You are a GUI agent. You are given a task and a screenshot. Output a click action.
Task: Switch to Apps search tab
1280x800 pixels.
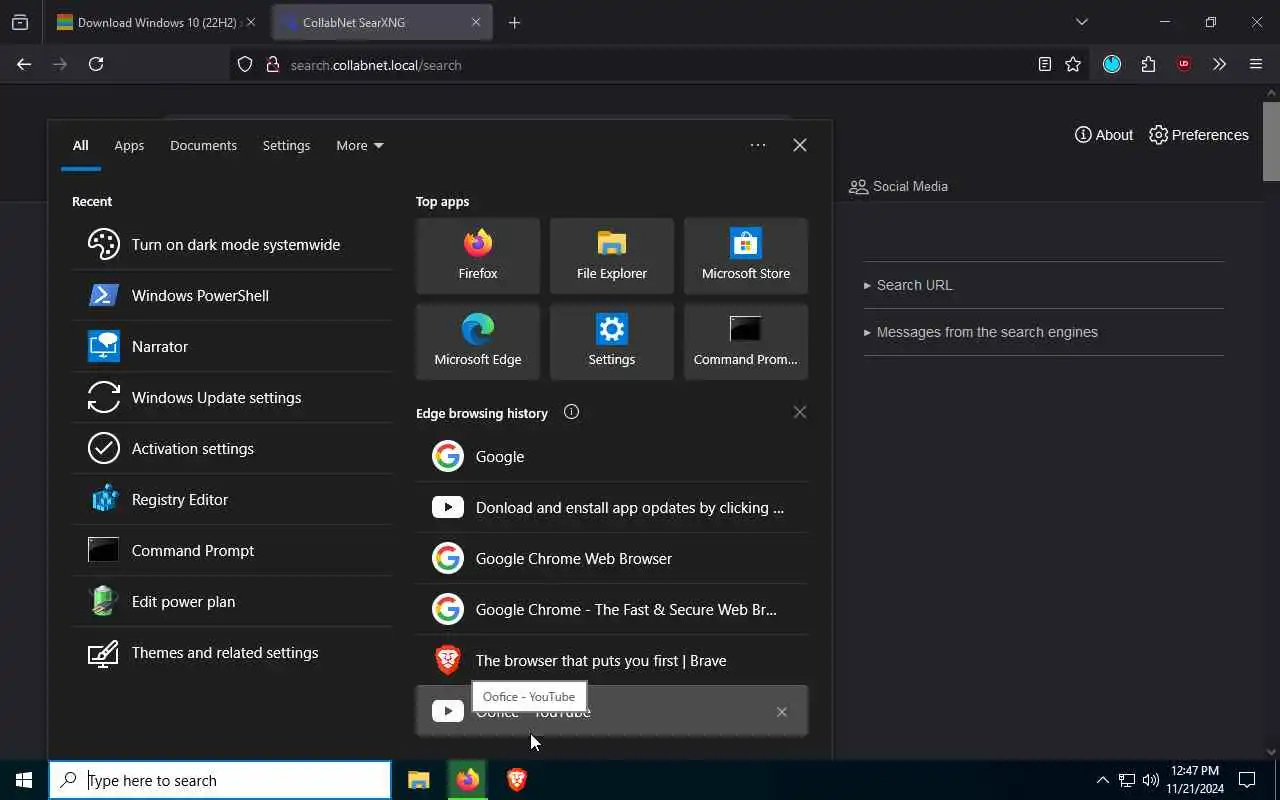(x=129, y=145)
